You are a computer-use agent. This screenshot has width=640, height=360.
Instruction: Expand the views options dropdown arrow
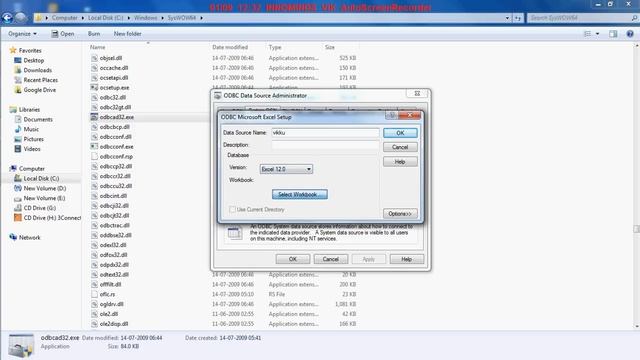(x=598, y=34)
